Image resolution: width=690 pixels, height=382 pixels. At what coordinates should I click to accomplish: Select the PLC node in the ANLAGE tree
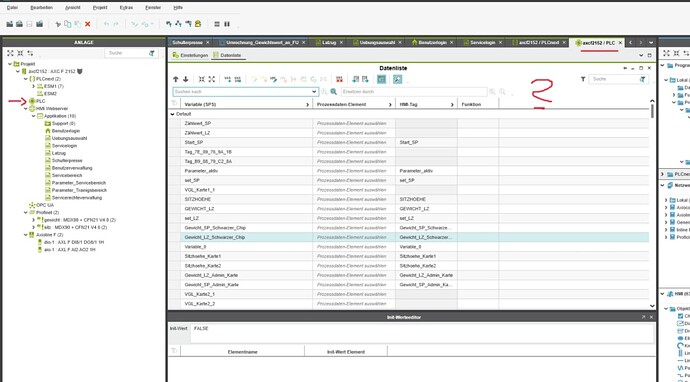tap(40, 101)
